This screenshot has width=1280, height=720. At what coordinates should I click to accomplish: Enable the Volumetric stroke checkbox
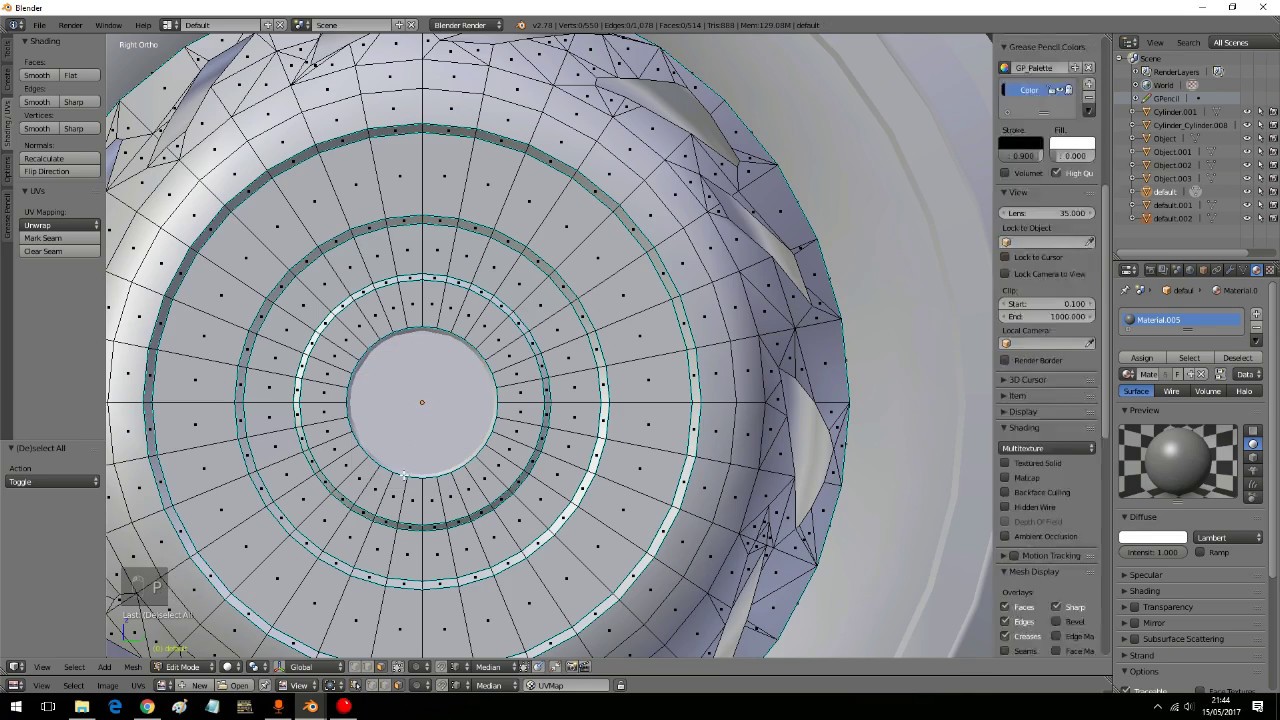coord(1006,173)
